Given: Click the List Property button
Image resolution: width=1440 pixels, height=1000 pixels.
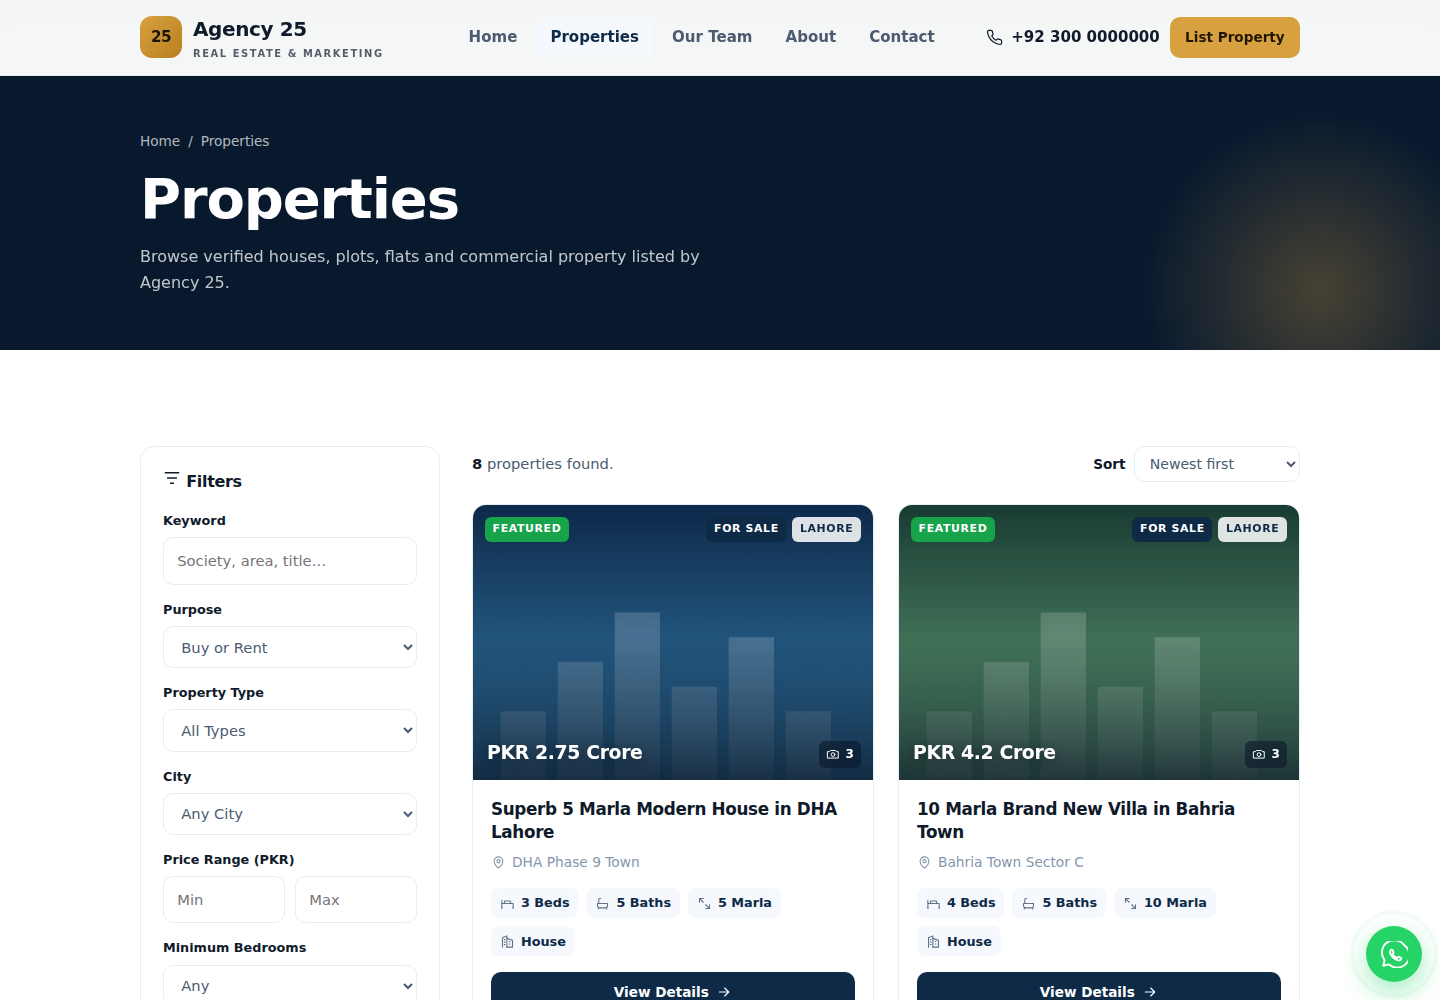Looking at the screenshot, I should [x=1235, y=37].
